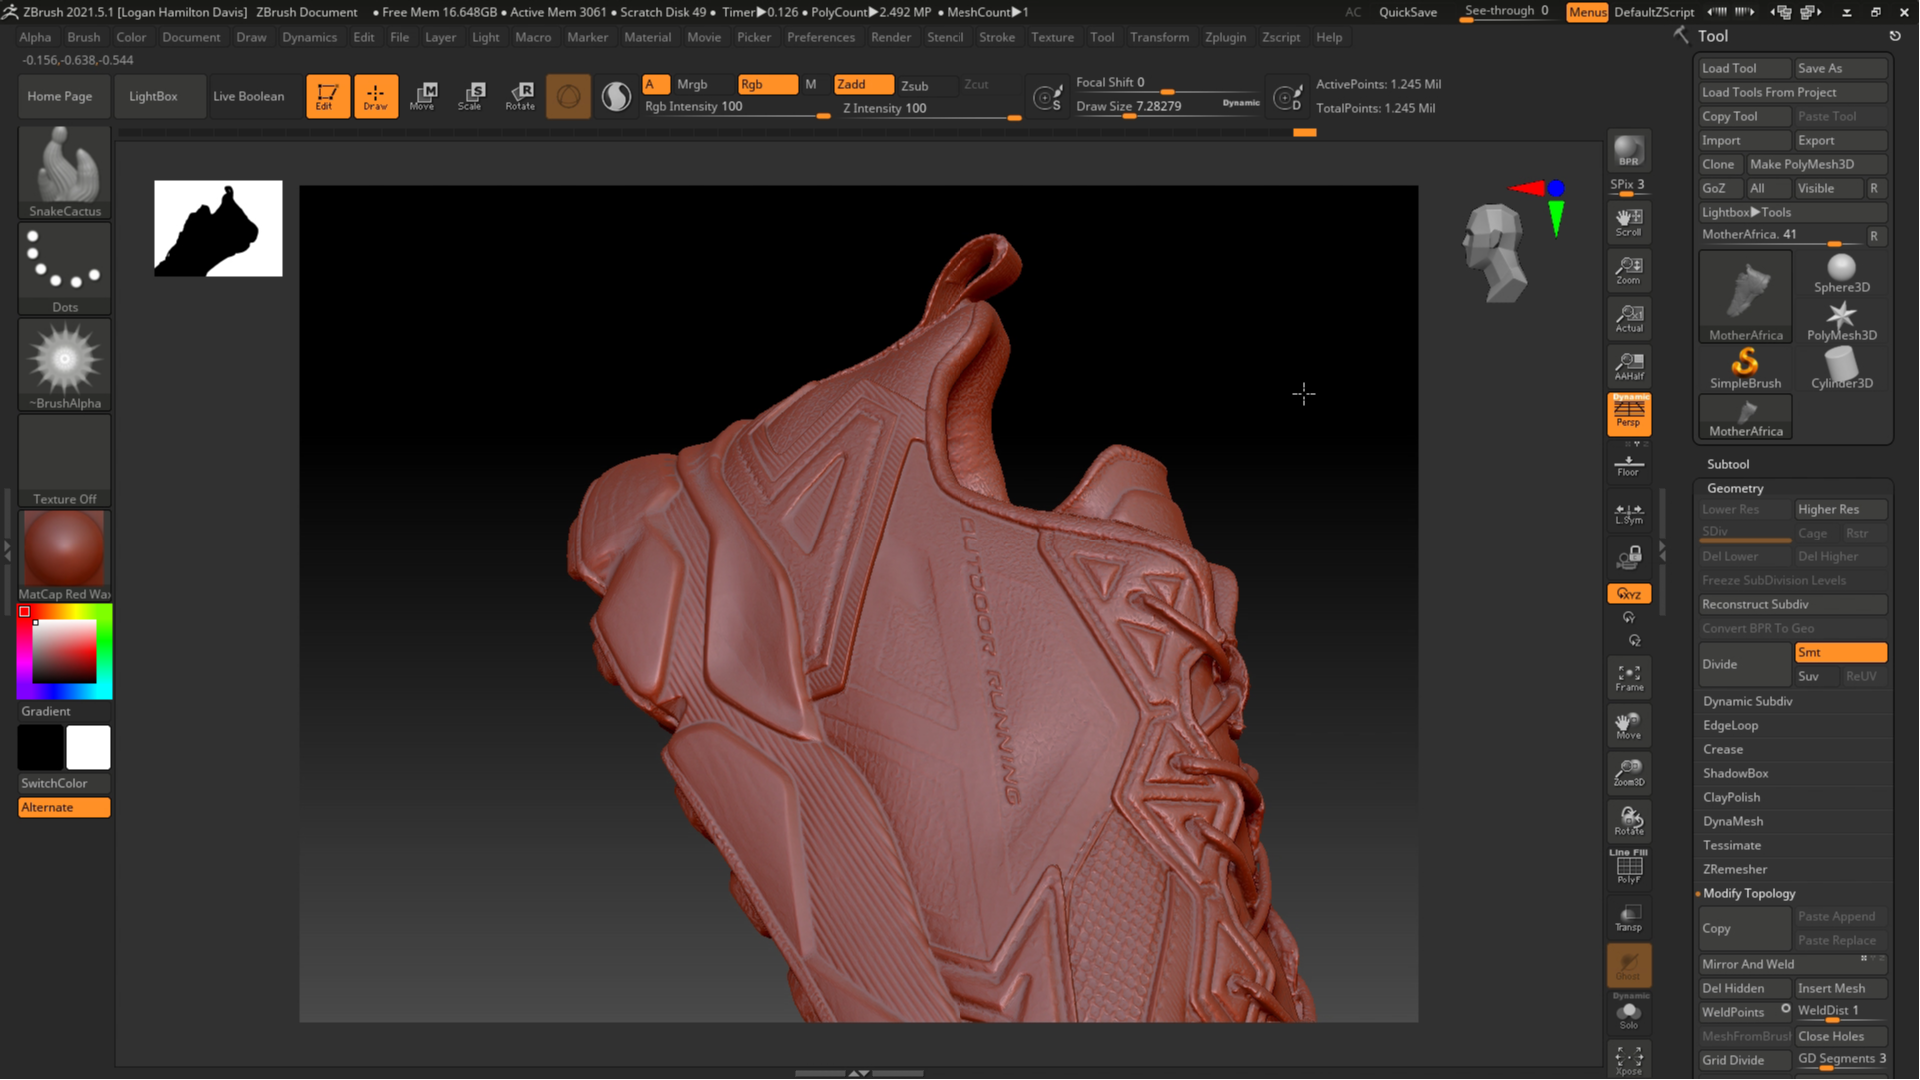Open the Dots stroke selector

(65, 268)
